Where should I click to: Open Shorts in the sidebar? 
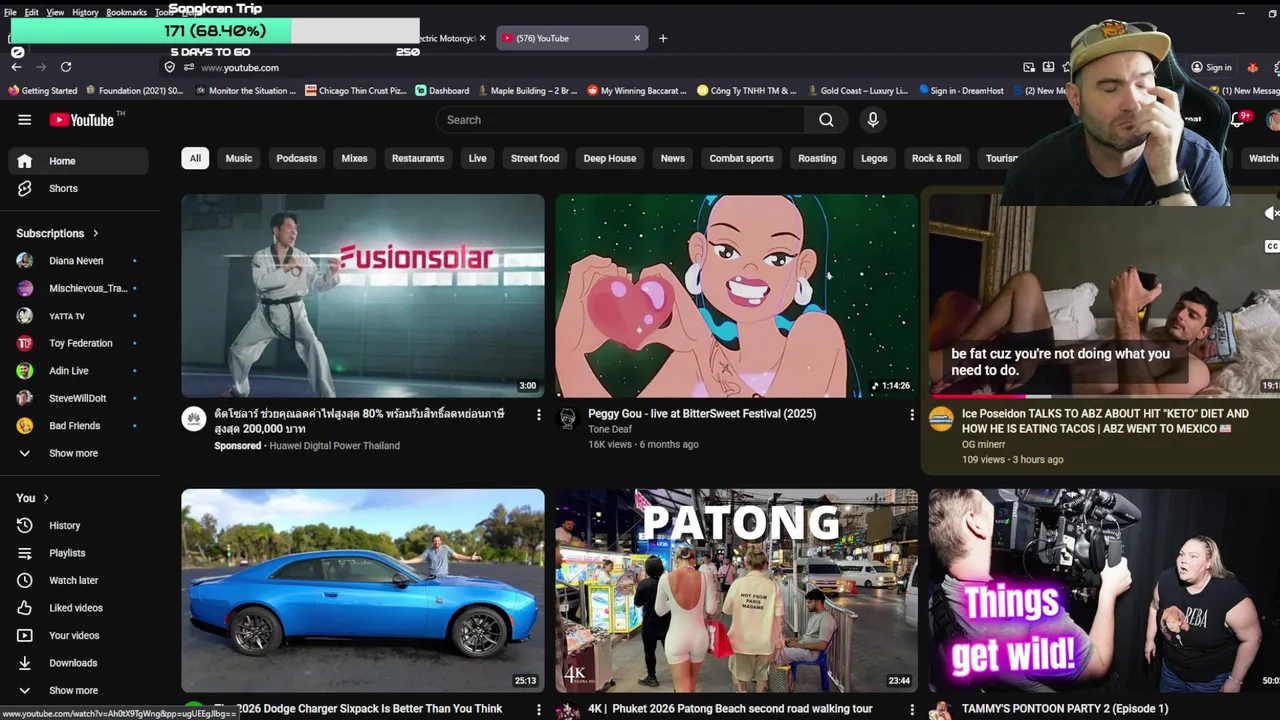[x=78, y=188]
